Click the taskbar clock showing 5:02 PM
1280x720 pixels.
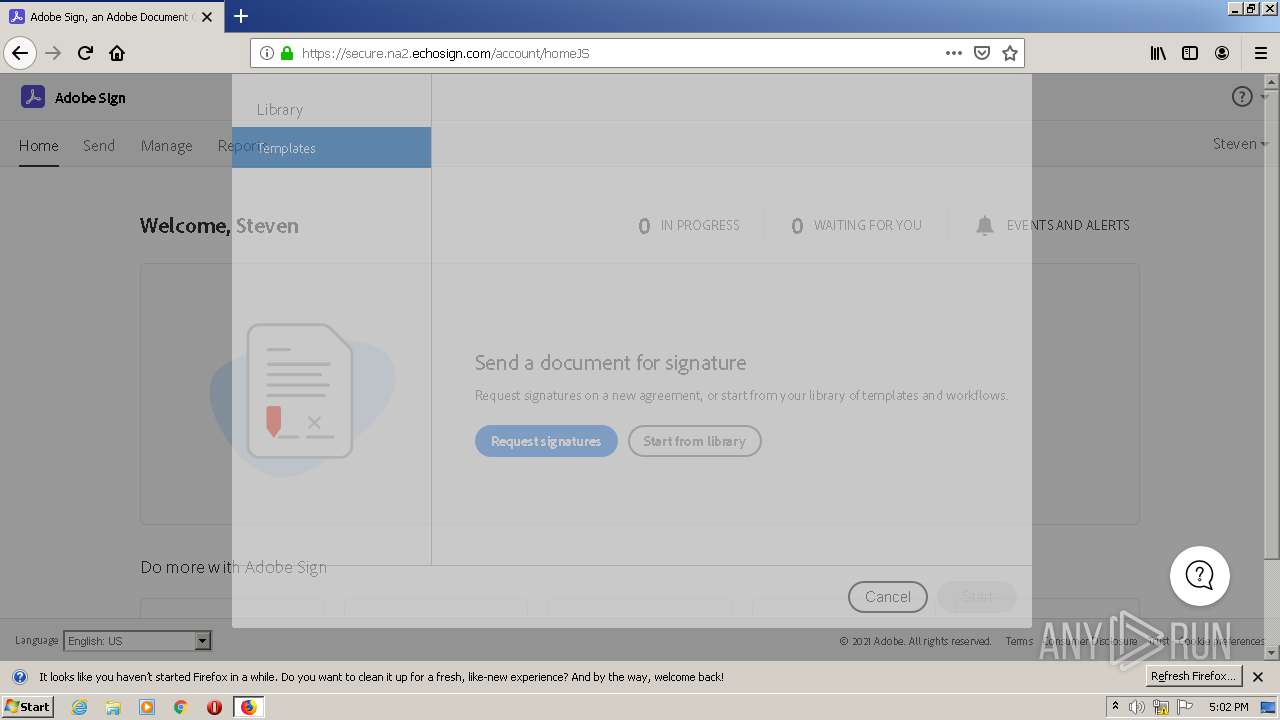1229,707
